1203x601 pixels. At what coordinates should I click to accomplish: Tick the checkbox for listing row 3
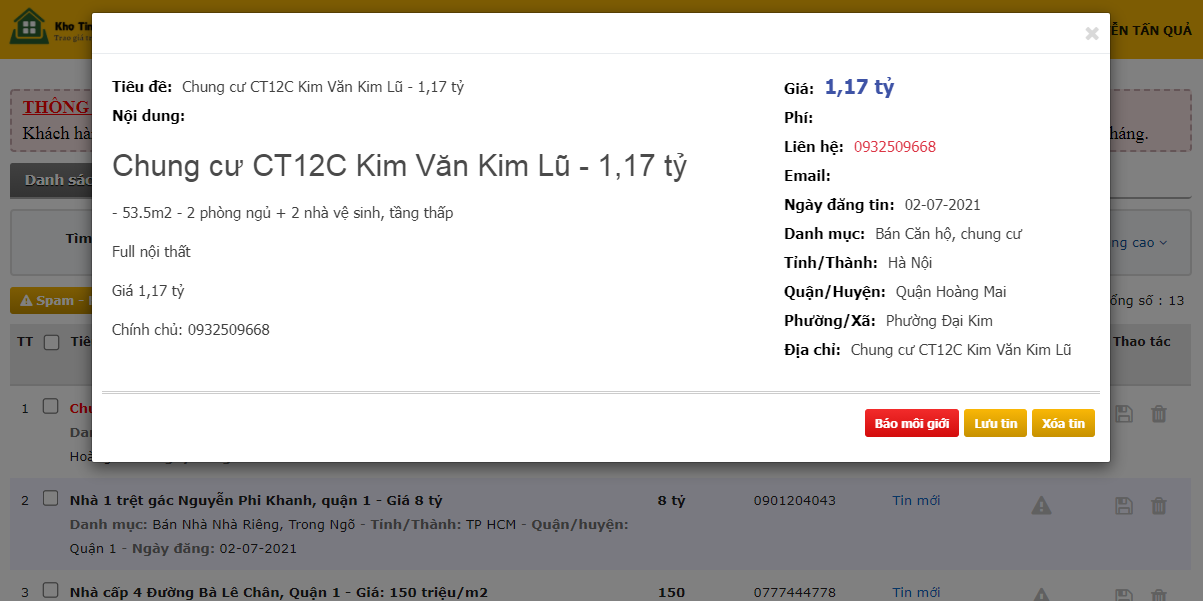[x=51, y=591]
